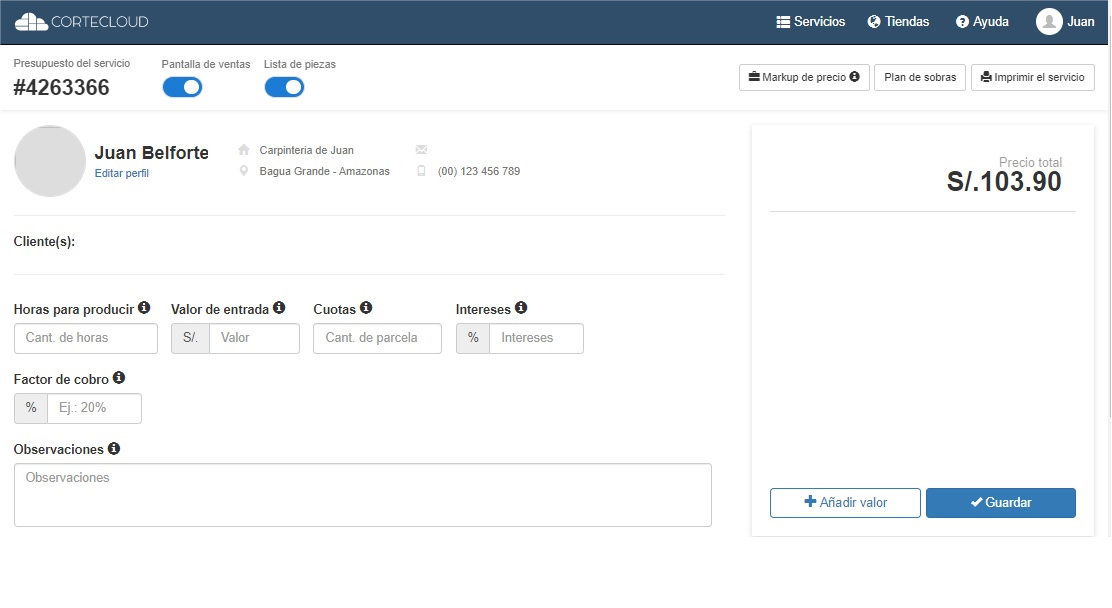Click Imprimir el servicio button
The image size is (1112, 608).
pos(1033,77)
